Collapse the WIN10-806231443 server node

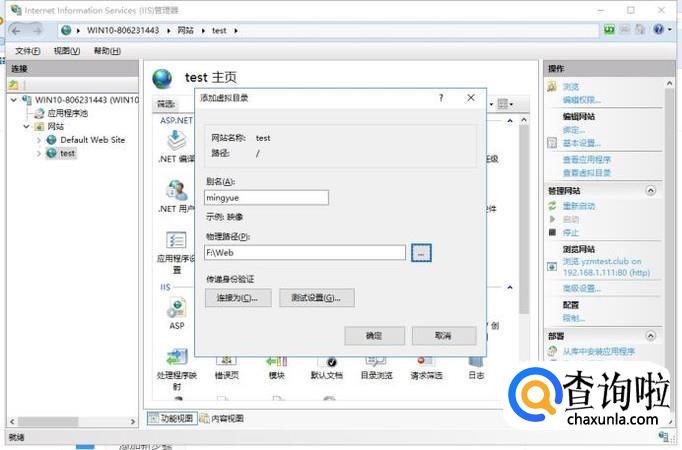pyautogui.click(x=14, y=100)
